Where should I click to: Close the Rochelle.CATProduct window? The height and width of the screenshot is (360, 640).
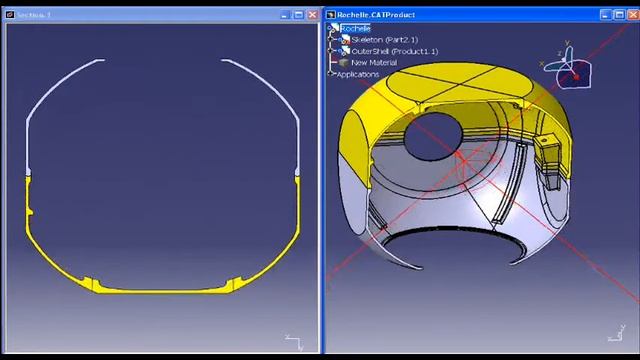pyautogui.click(x=633, y=15)
